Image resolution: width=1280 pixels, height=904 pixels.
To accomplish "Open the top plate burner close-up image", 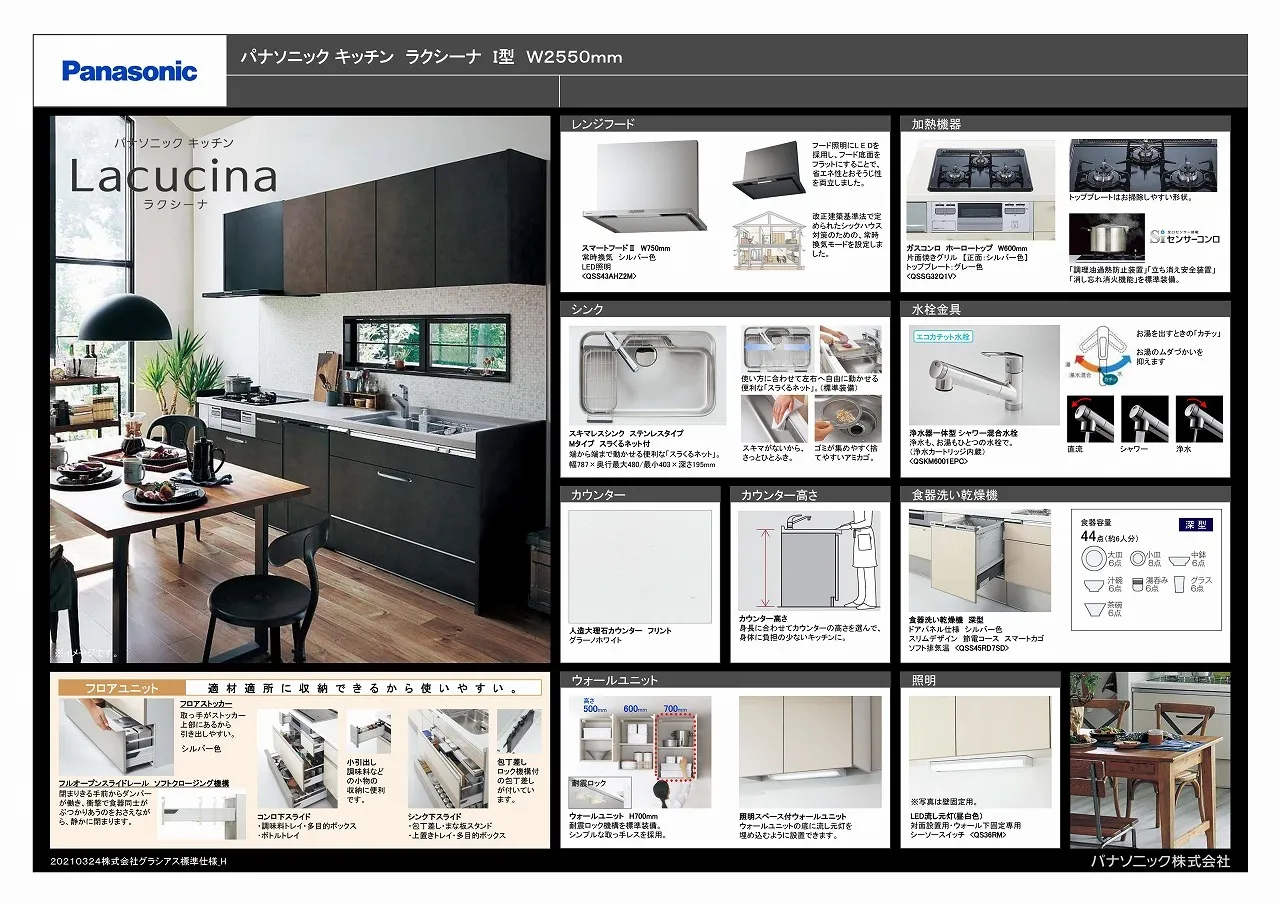I will point(1145,165).
